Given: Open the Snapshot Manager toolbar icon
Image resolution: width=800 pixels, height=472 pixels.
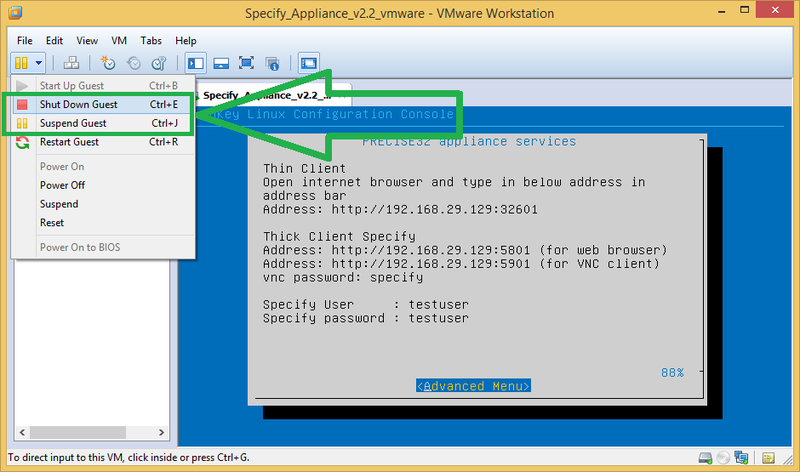Looking at the screenshot, I should [159, 63].
